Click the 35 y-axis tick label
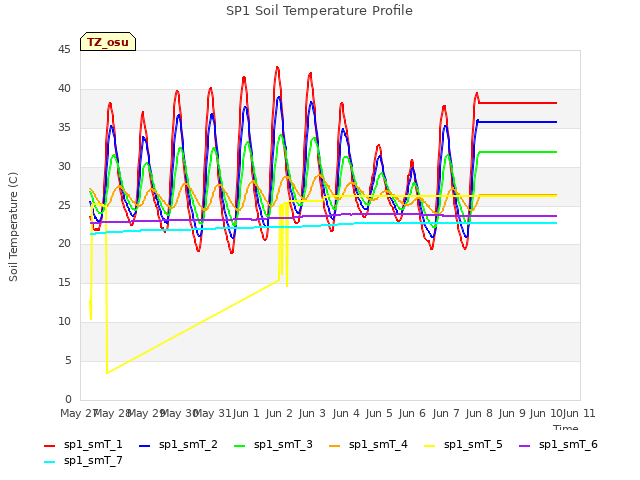This screenshot has width=640, height=480. 64,128
